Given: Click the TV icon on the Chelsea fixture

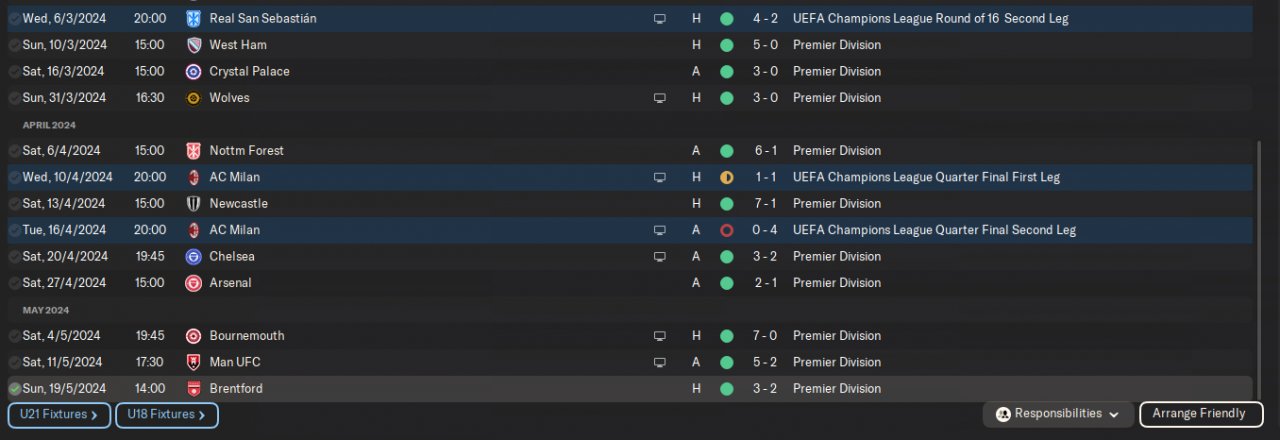Looking at the screenshot, I should pos(659,257).
